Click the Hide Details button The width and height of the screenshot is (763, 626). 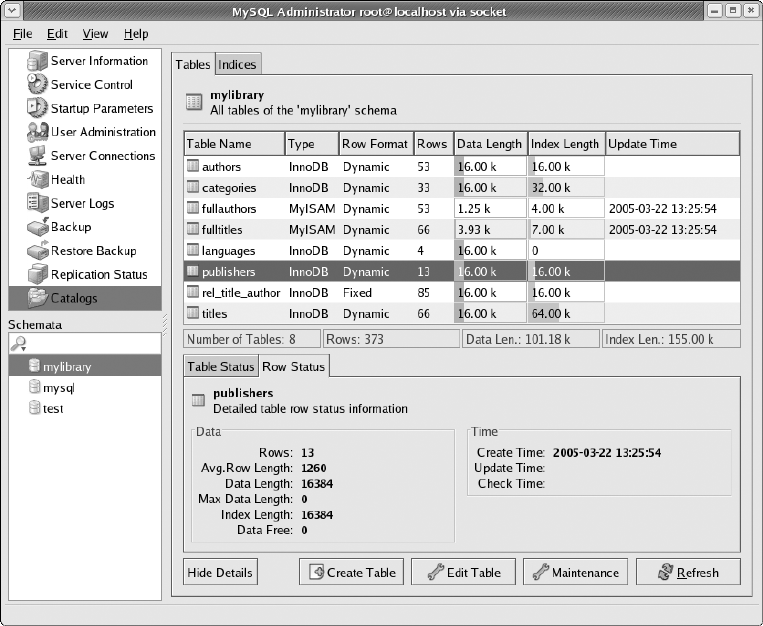click(x=220, y=572)
